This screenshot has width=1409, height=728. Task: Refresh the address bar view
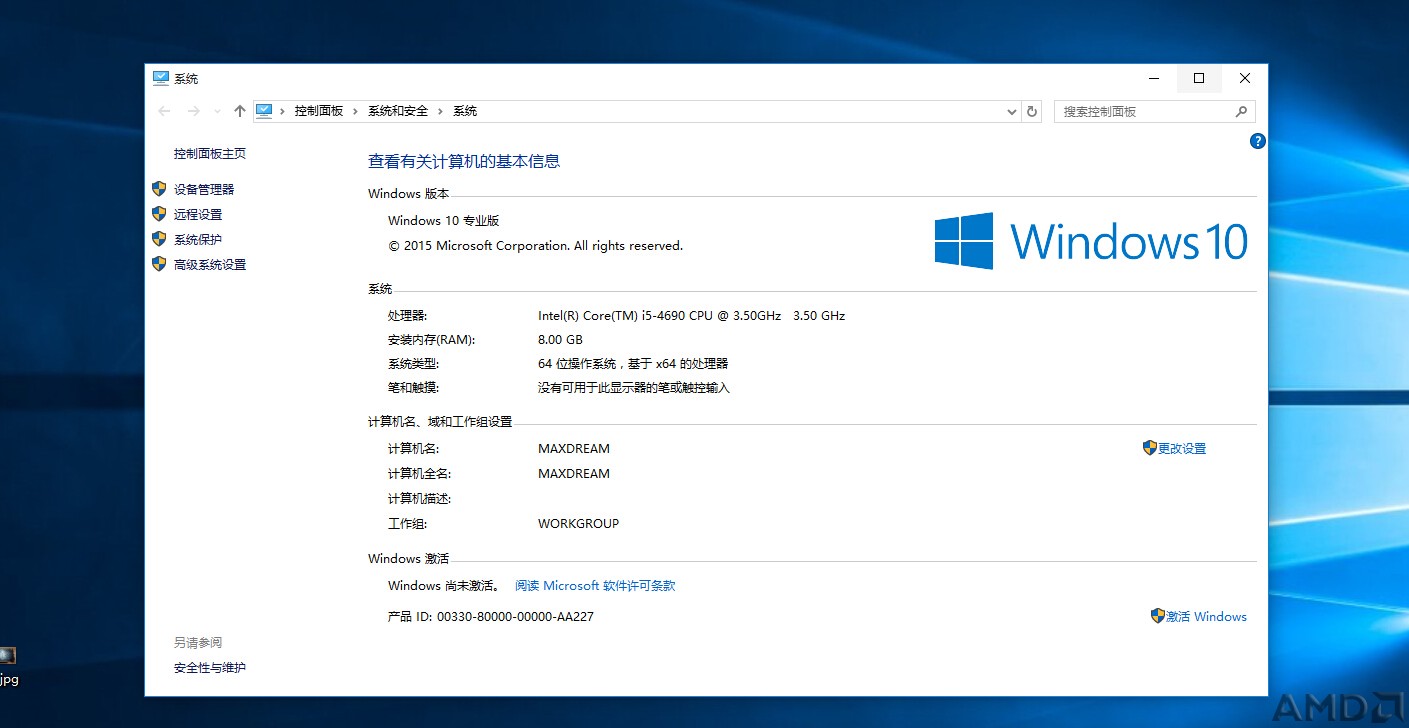(x=1032, y=112)
